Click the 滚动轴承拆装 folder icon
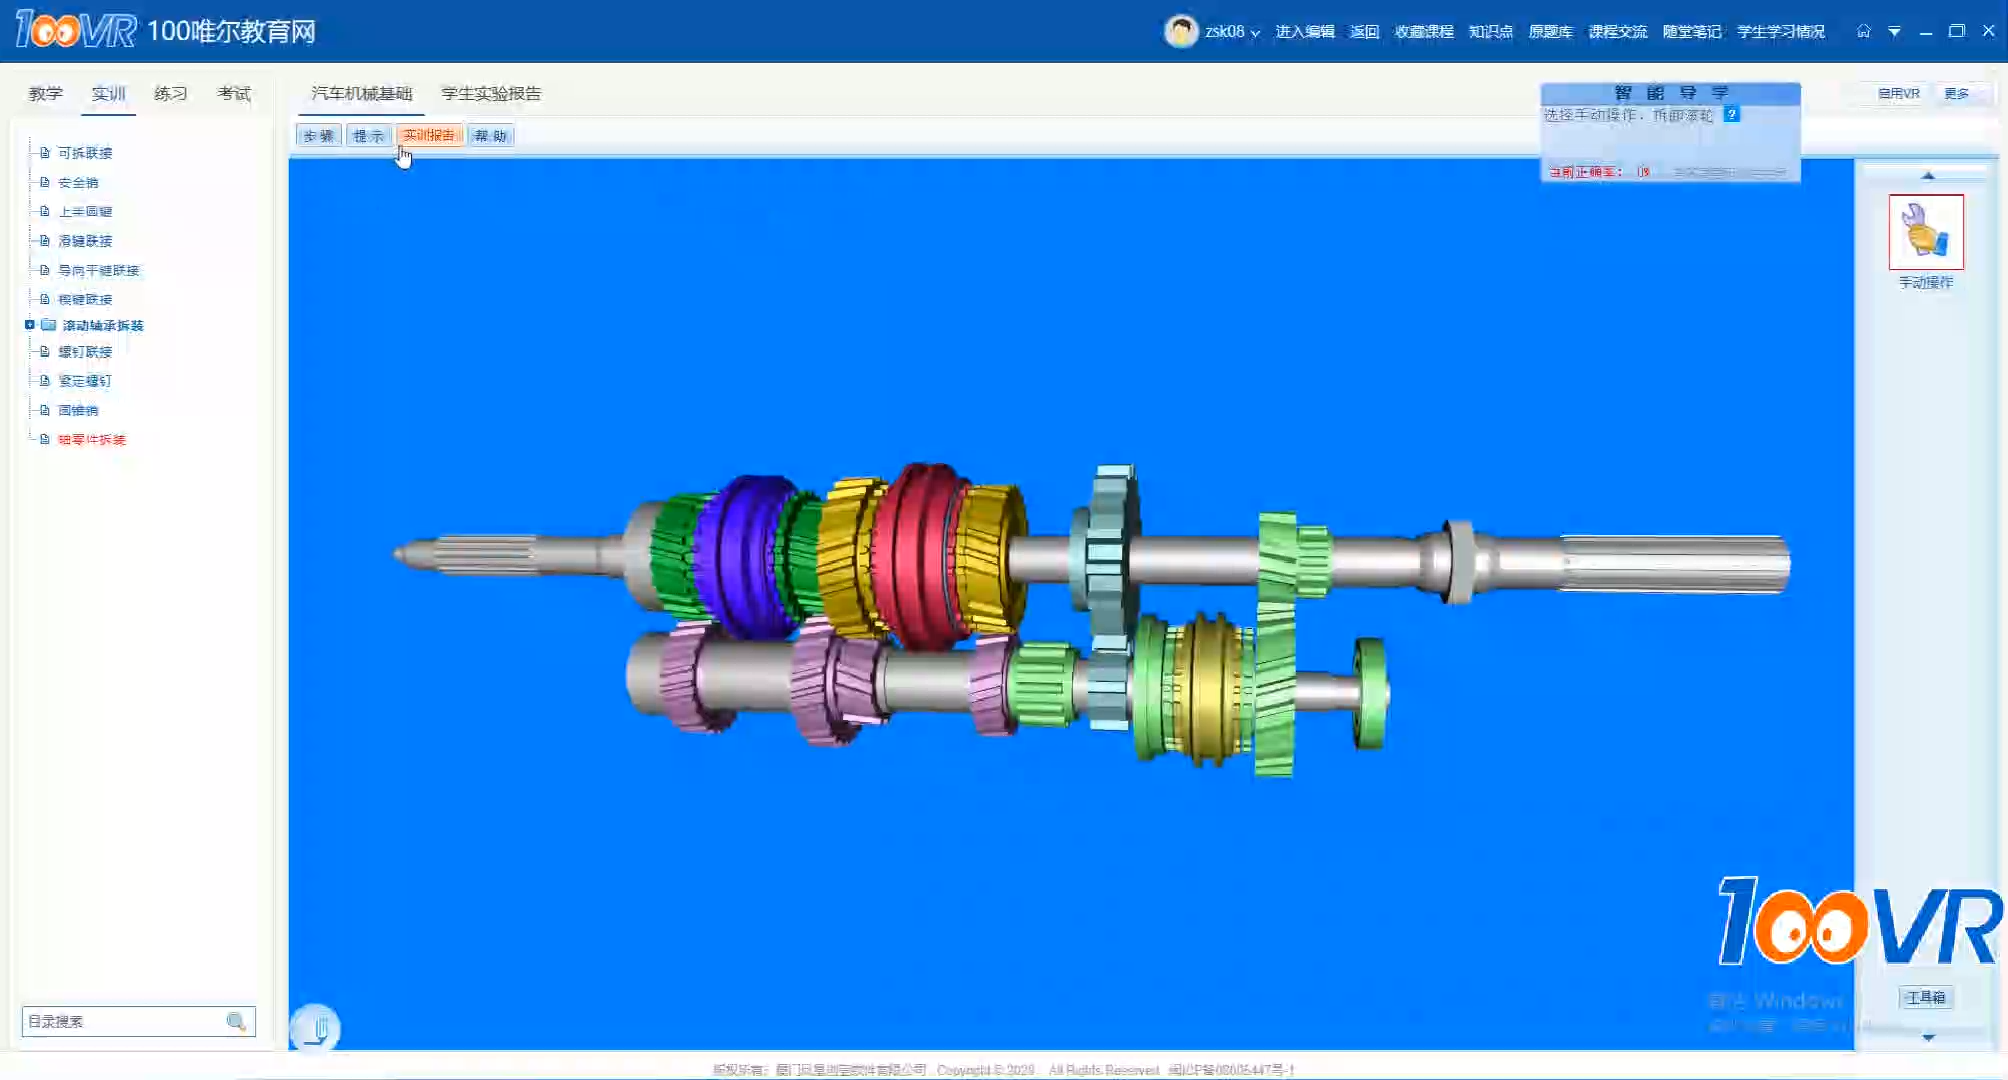This screenshot has height=1080, width=2008. [48, 325]
